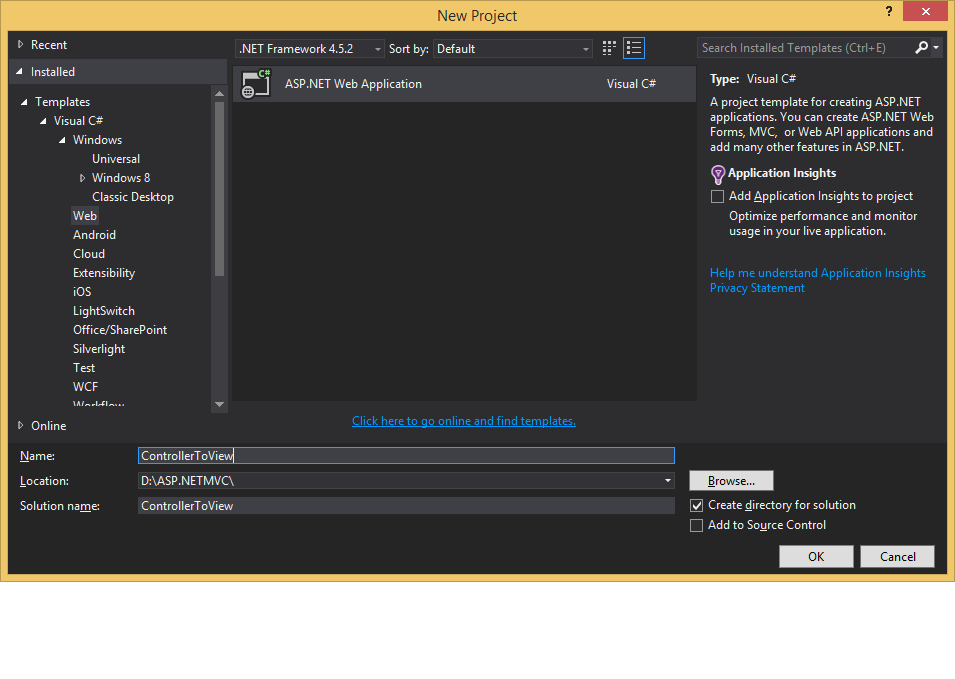The image size is (955, 679).
Task: Select the Web template category
Action: (x=85, y=216)
